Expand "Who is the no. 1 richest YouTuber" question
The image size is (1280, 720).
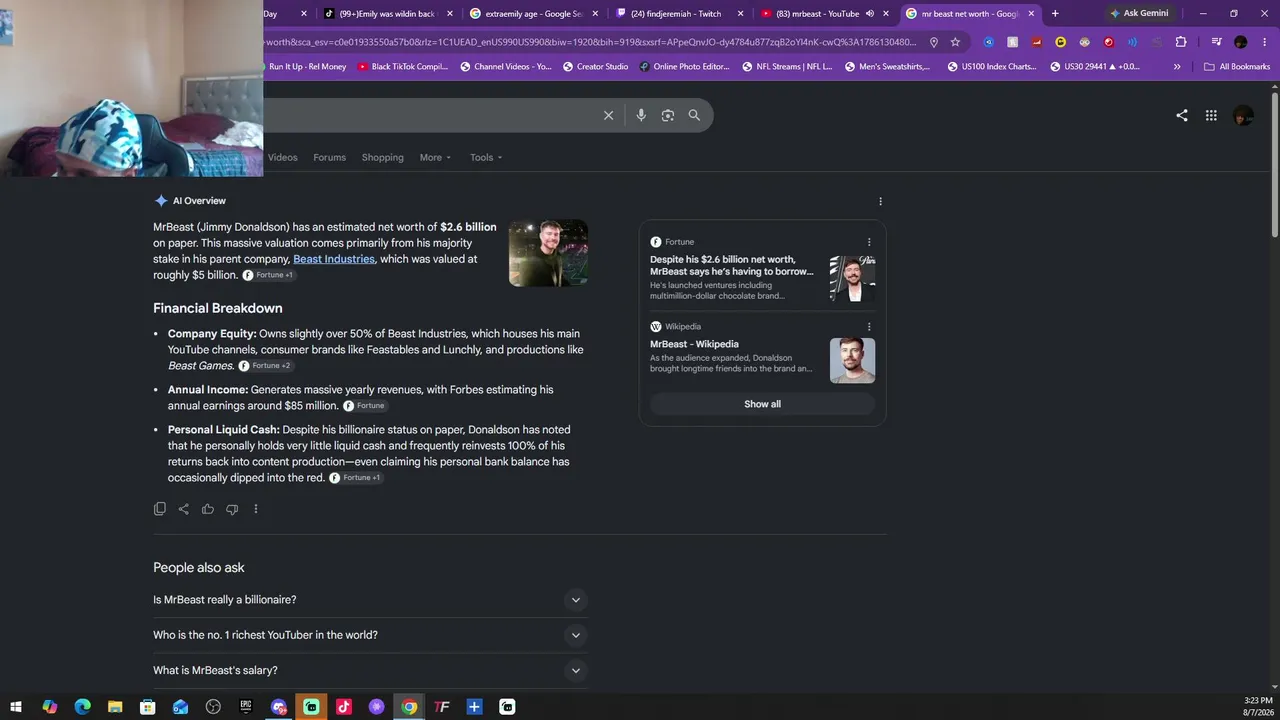click(x=370, y=635)
